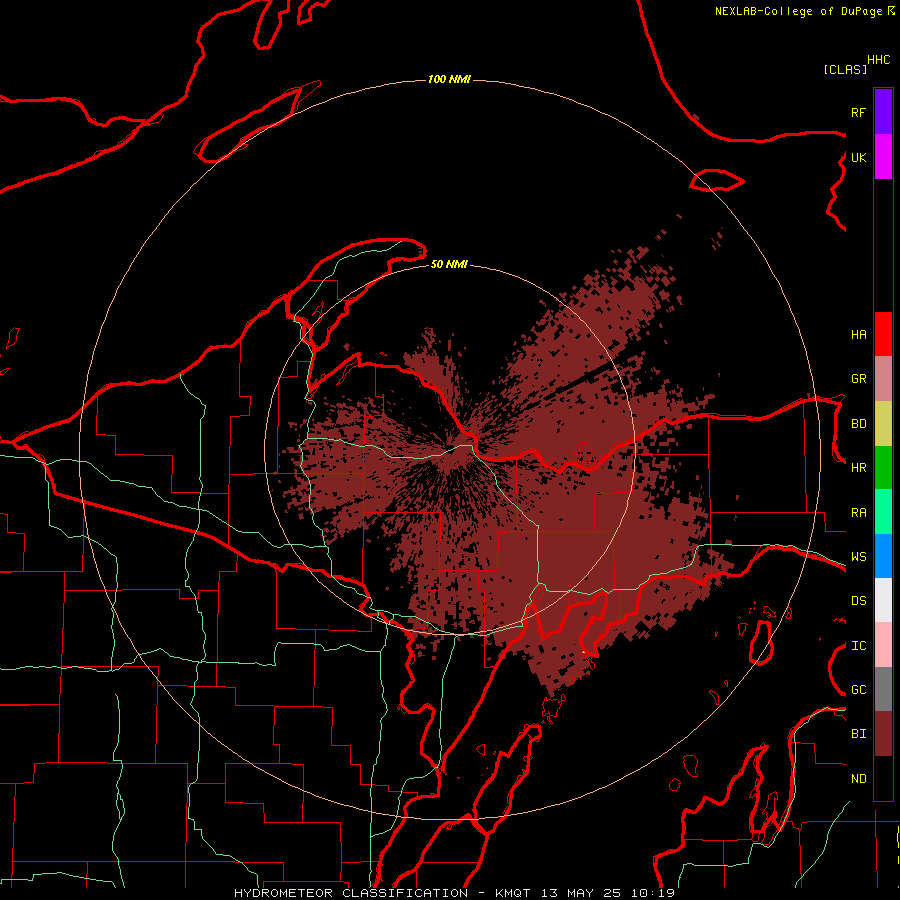
Task: Click the BI dark red legend swatch
Action: coord(883,734)
